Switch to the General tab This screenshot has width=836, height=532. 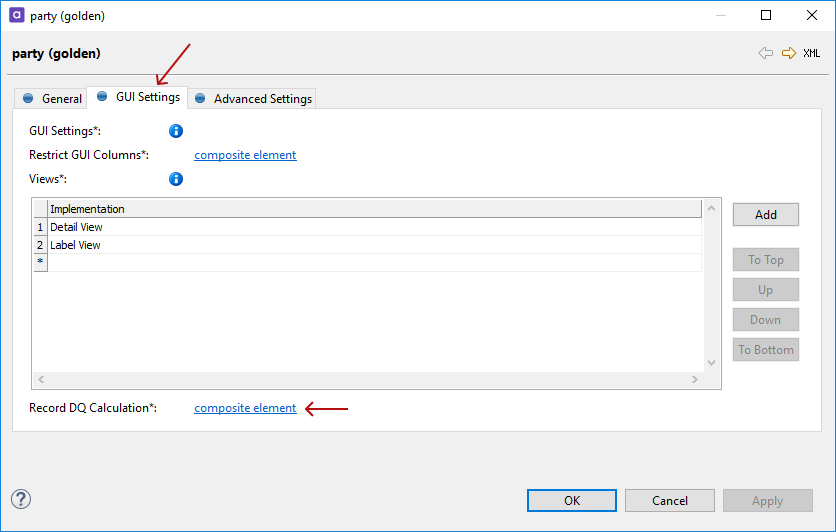tap(52, 98)
